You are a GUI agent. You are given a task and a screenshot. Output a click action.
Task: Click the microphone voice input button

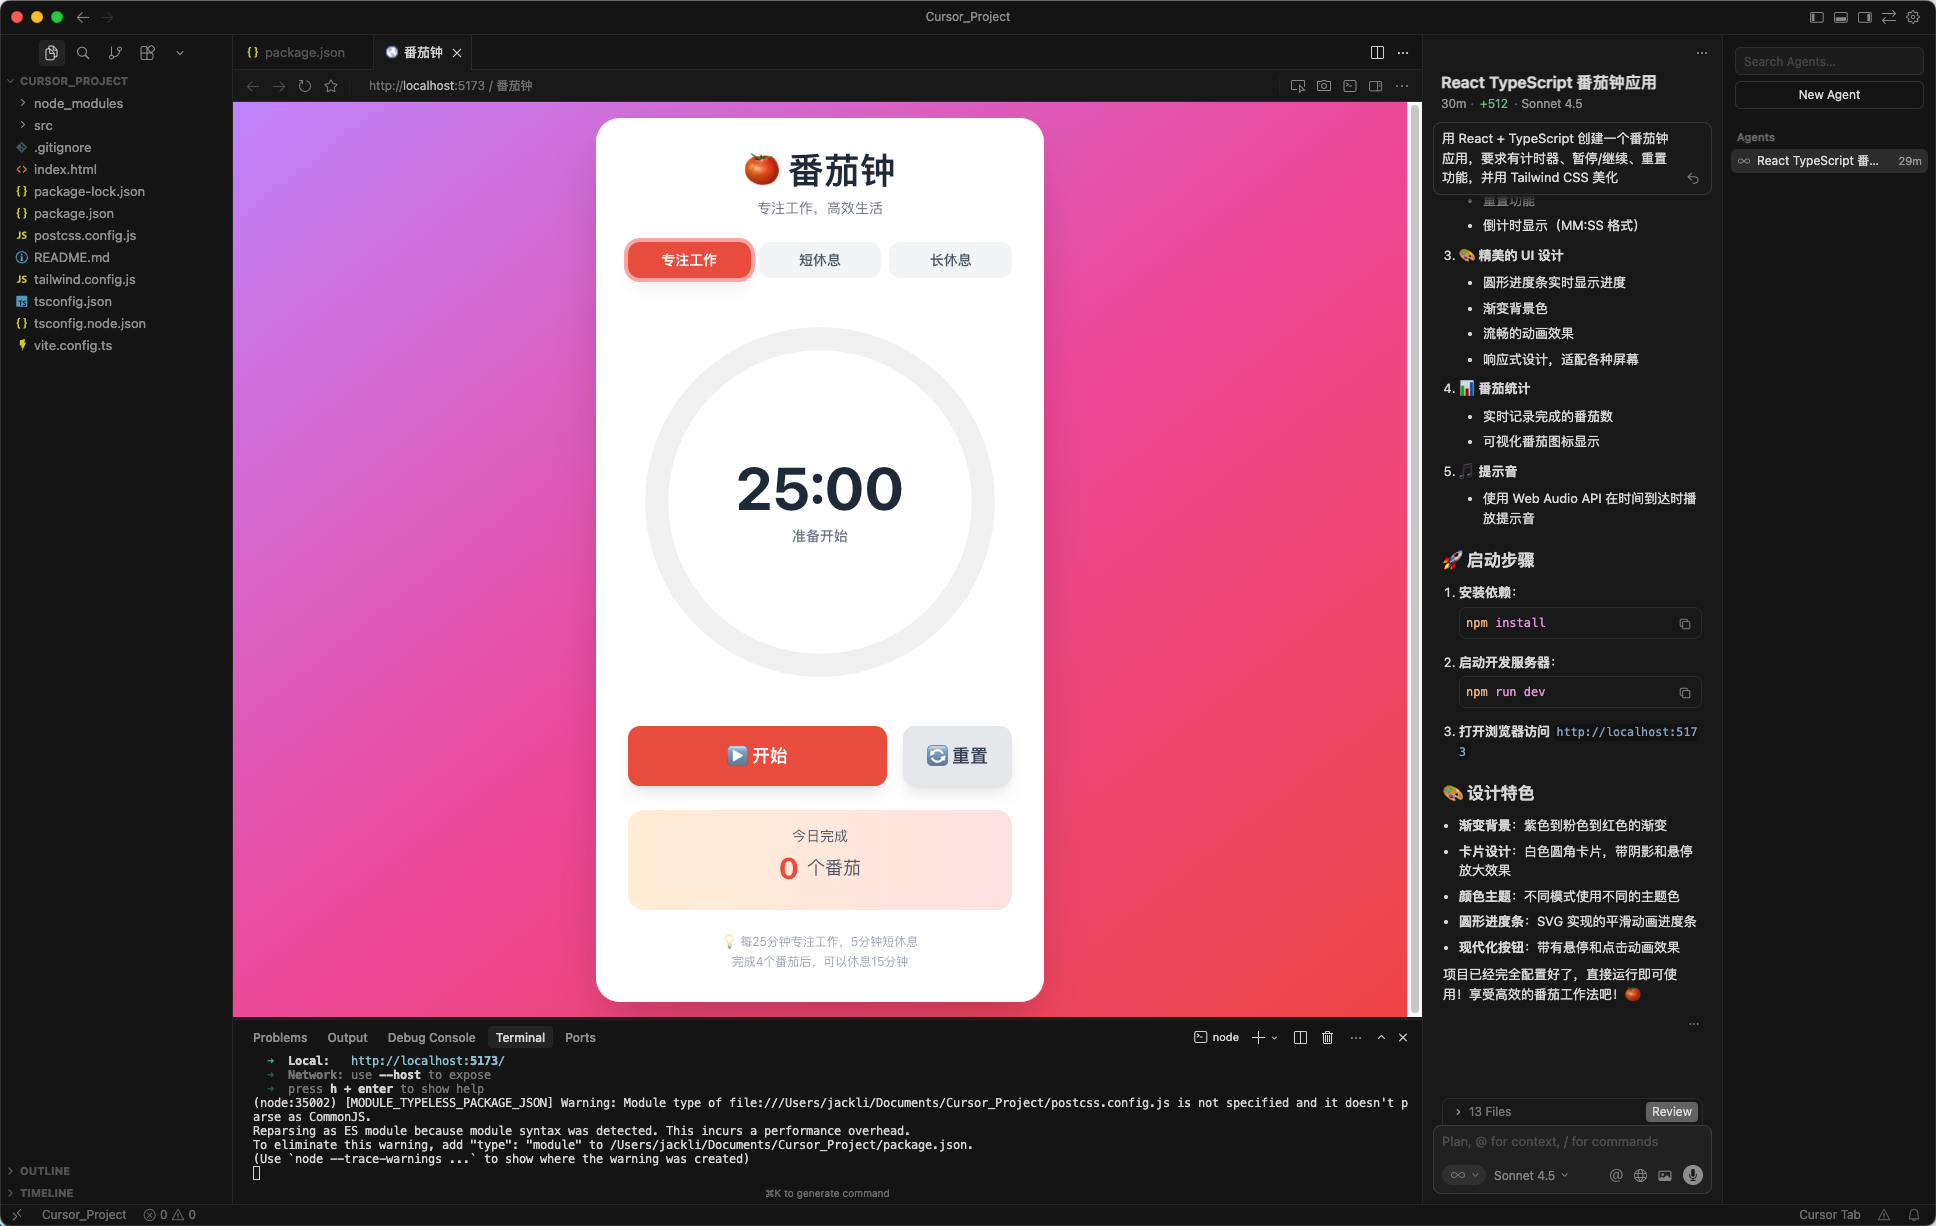[x=1692, y=1175]
